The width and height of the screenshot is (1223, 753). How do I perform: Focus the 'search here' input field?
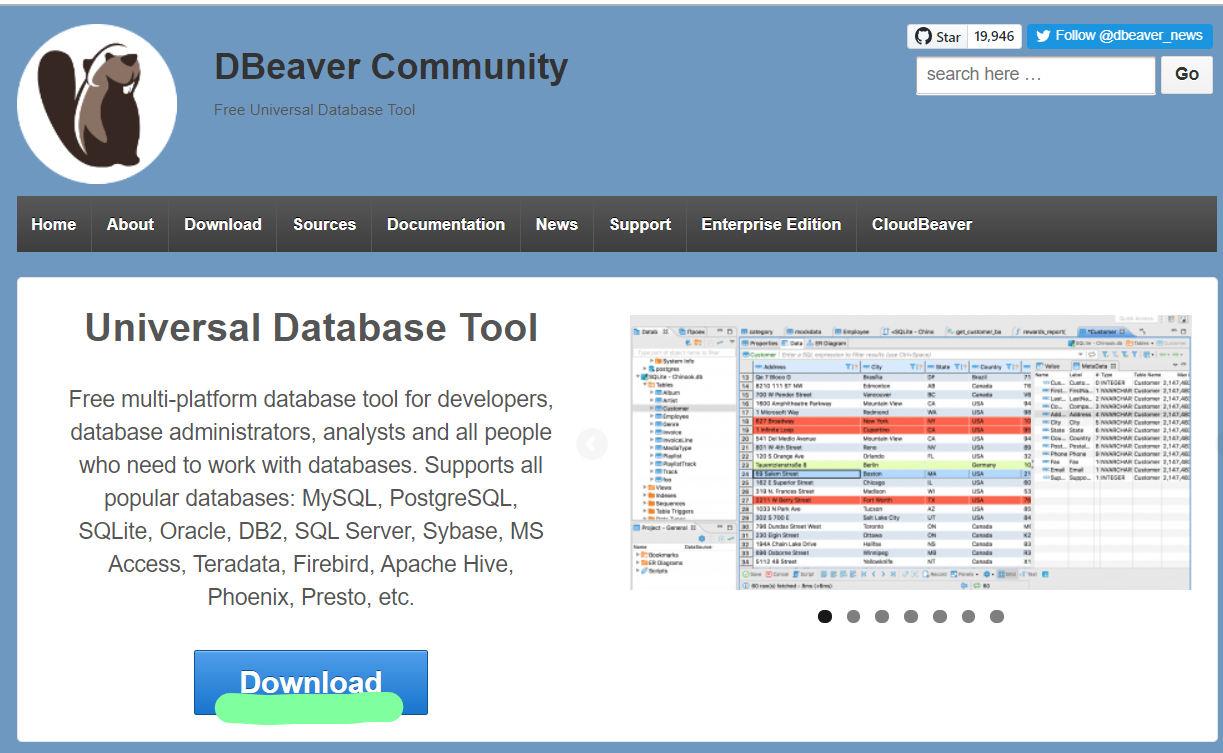pyautogui.click(x=1035, y=75)
